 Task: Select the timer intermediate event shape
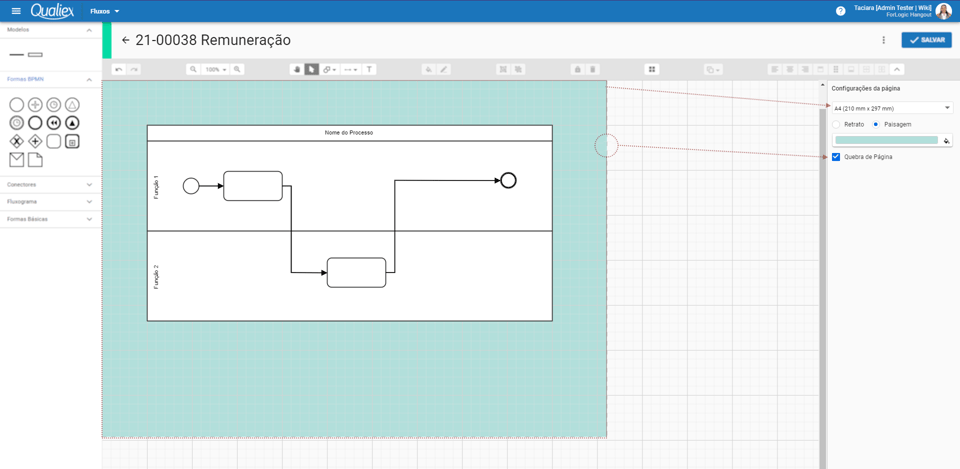(17, 123)
